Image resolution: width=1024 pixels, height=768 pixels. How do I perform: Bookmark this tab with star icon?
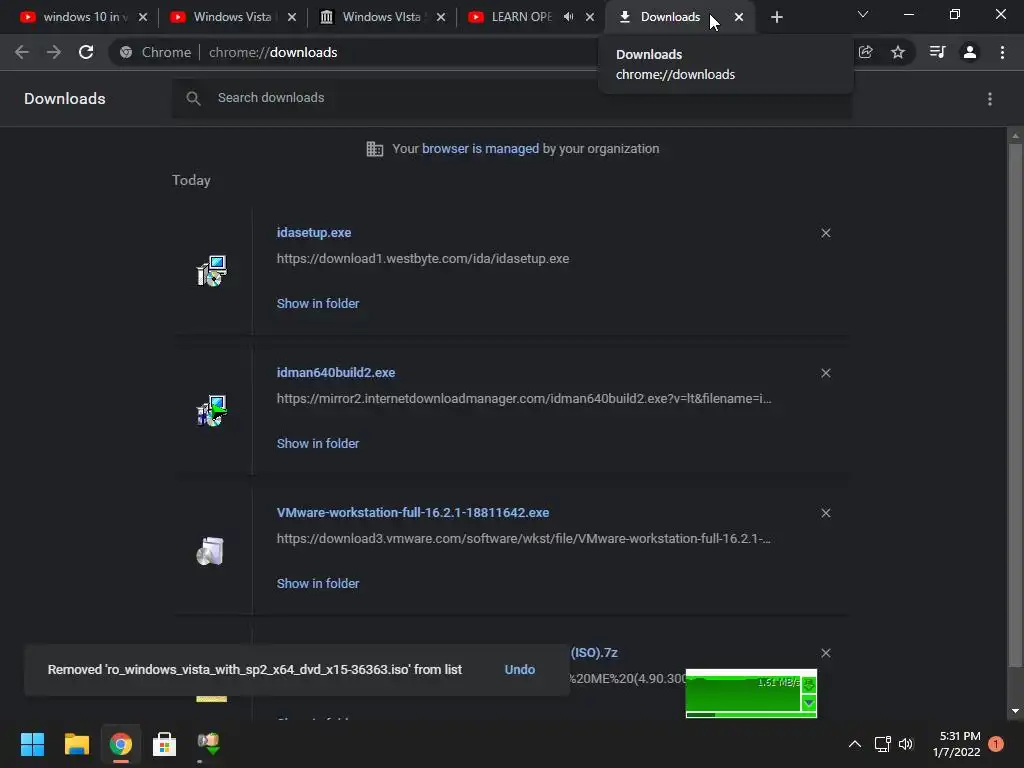coord(898,52)
